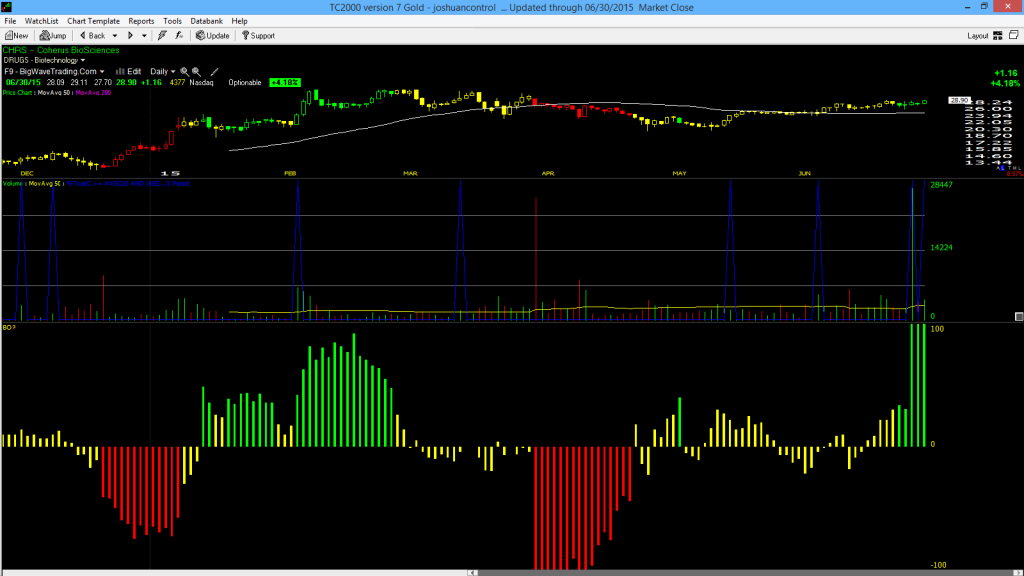Screen dimensions: 1024x576
Task: Open the Reports menu
Action: click(141, 21)
